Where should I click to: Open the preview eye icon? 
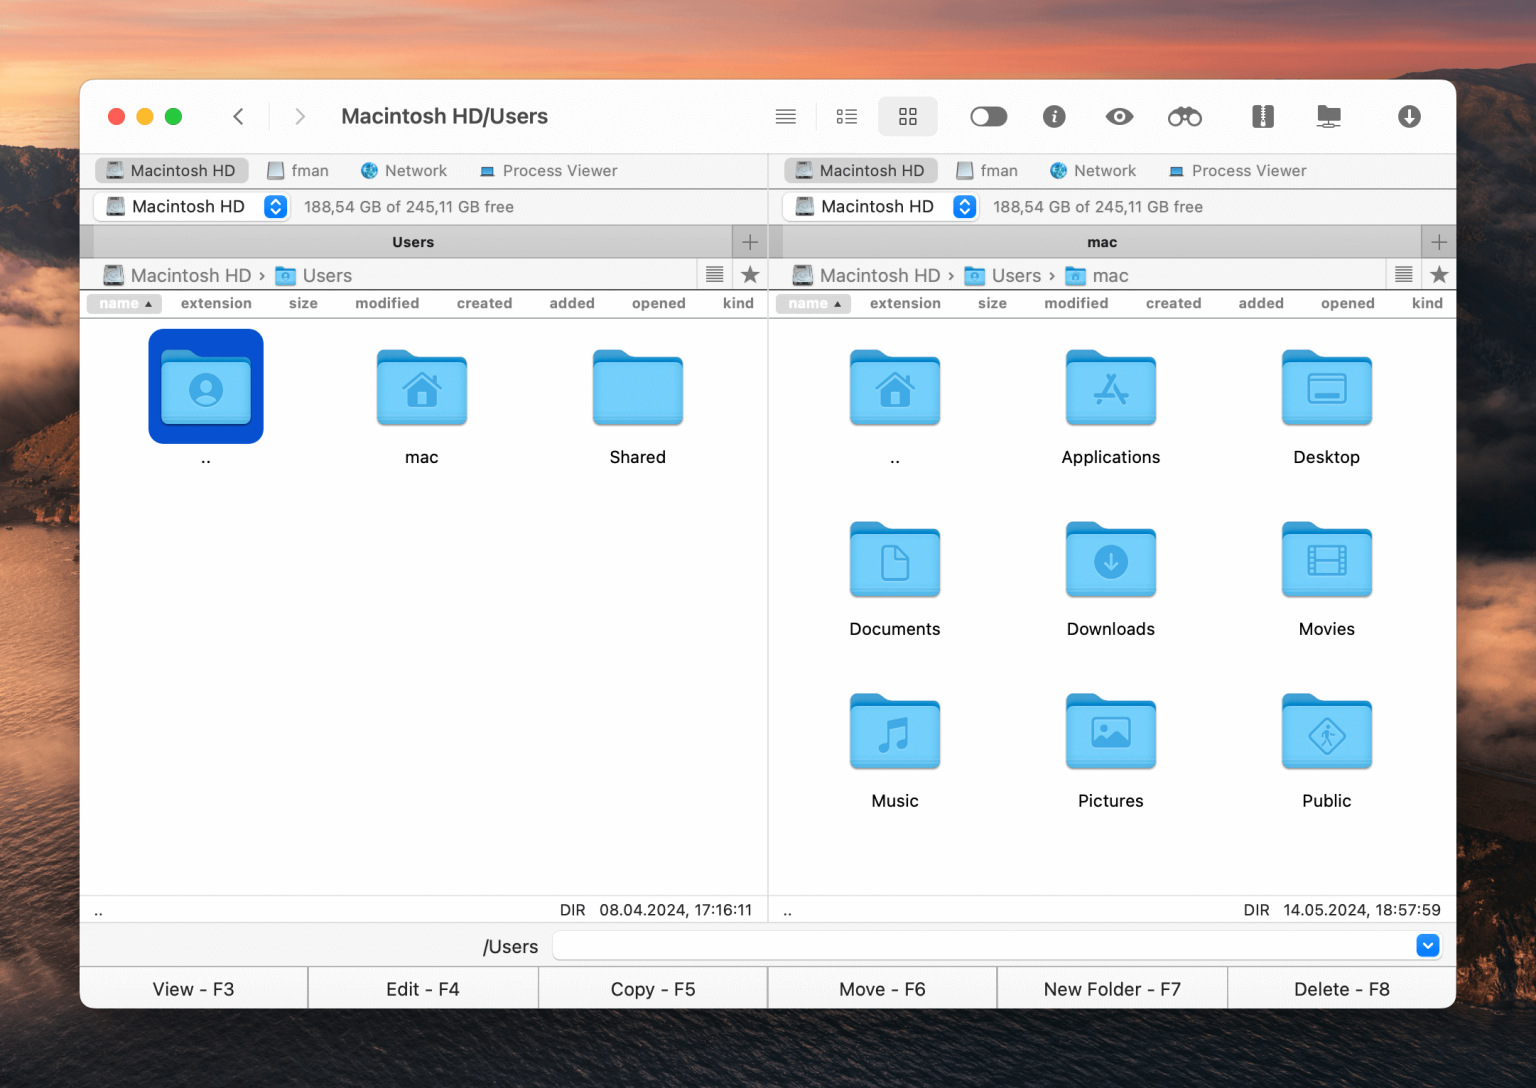tap(1119, 116)
